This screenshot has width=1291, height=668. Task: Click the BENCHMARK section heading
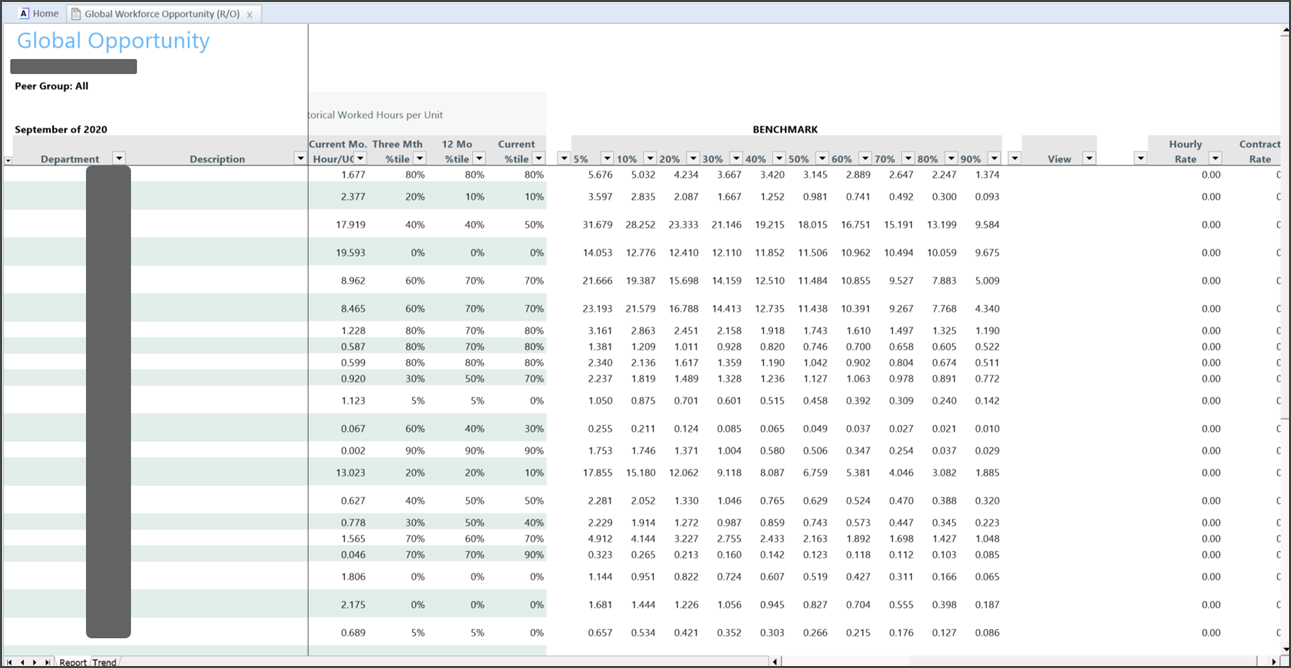[x=785, y=130]
